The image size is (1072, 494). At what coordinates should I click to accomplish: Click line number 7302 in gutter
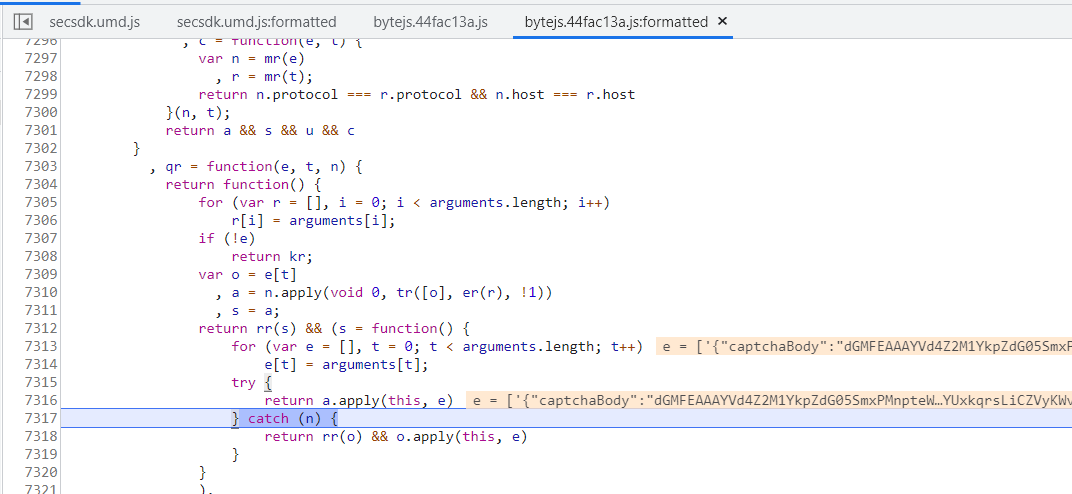[x=40, y=148]
